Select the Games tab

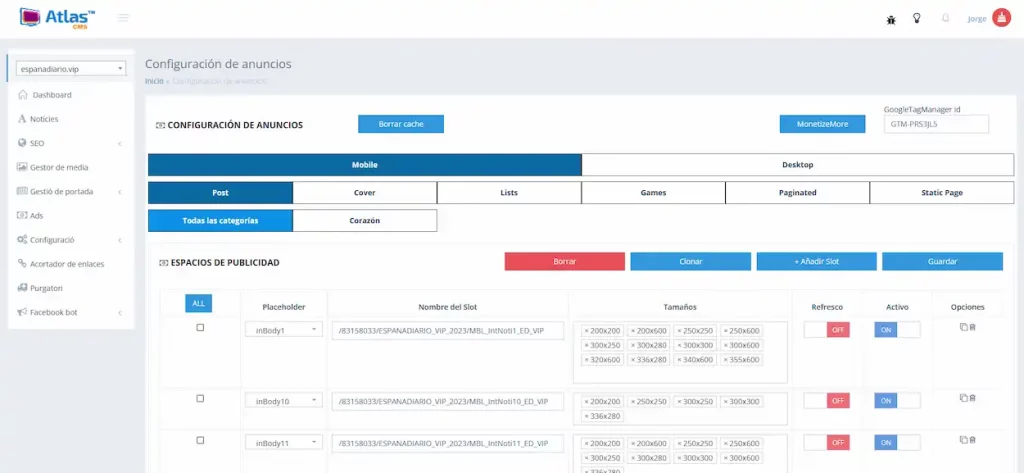[x=653, y=193]
